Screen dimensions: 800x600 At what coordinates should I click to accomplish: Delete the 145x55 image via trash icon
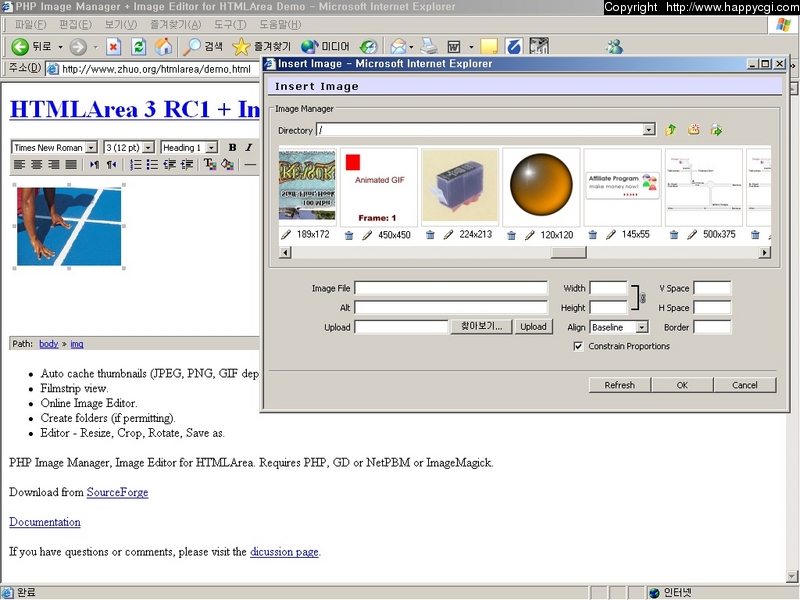tap(592, 235)
